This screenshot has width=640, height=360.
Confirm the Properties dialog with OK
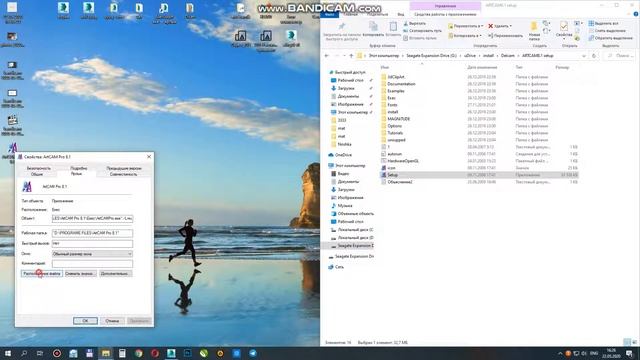85,321
